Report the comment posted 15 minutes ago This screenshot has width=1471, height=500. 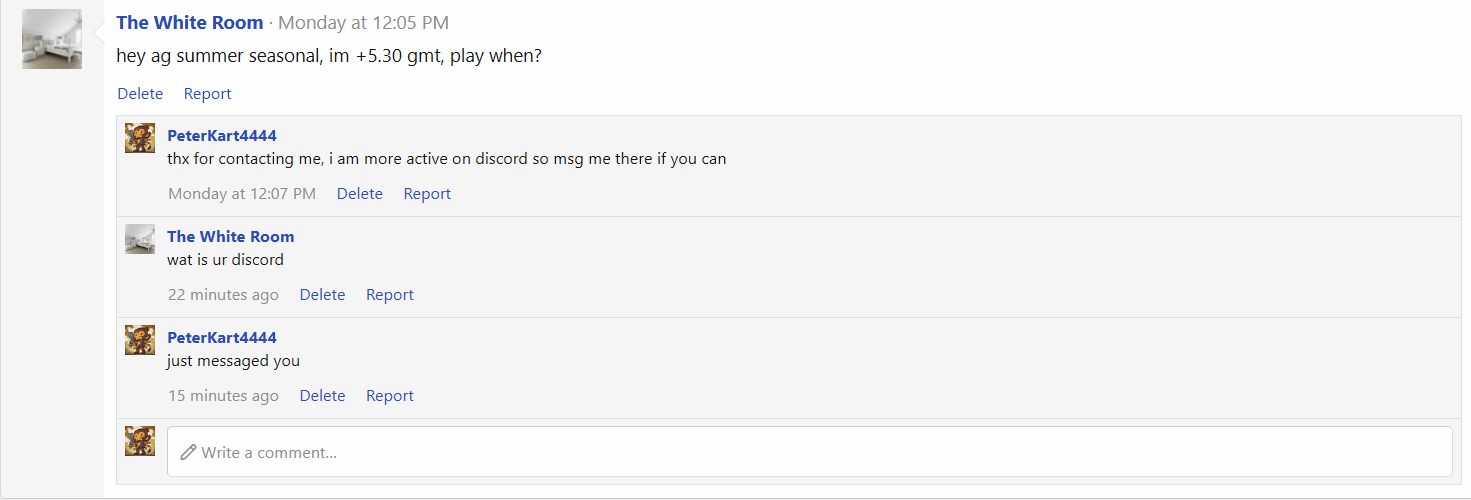coord(390,395)
